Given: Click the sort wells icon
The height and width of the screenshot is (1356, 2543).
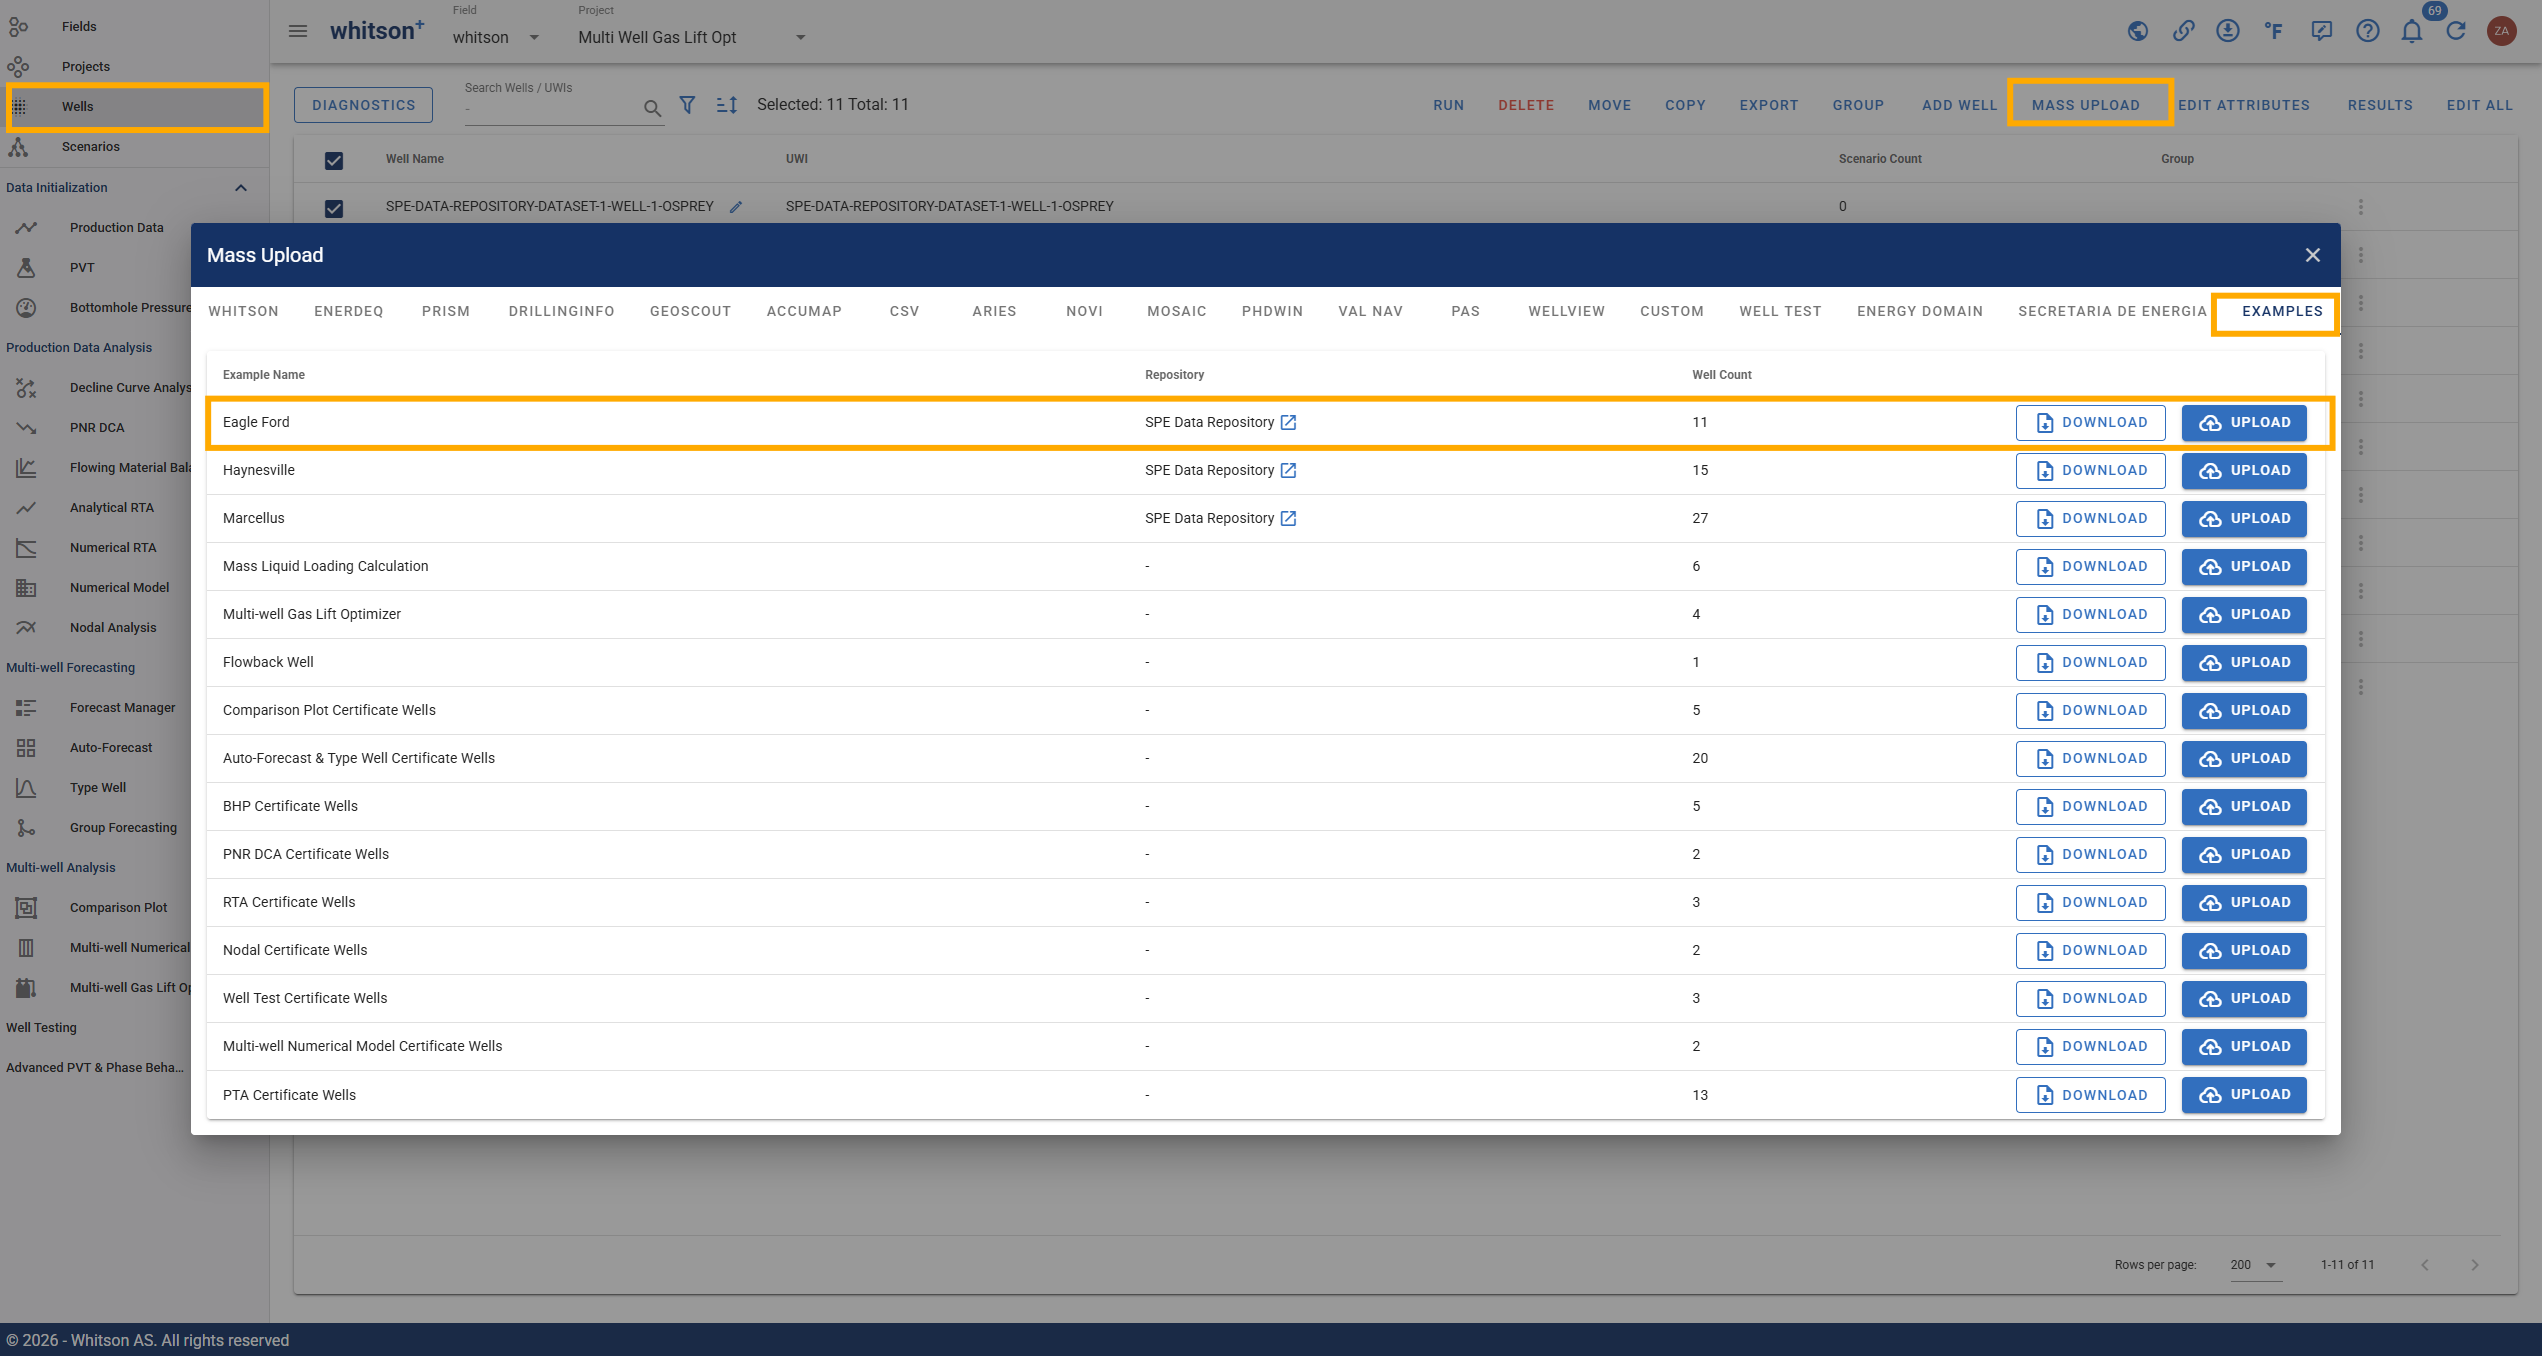Looking at the screenshot, I should (x=727, y=105).
